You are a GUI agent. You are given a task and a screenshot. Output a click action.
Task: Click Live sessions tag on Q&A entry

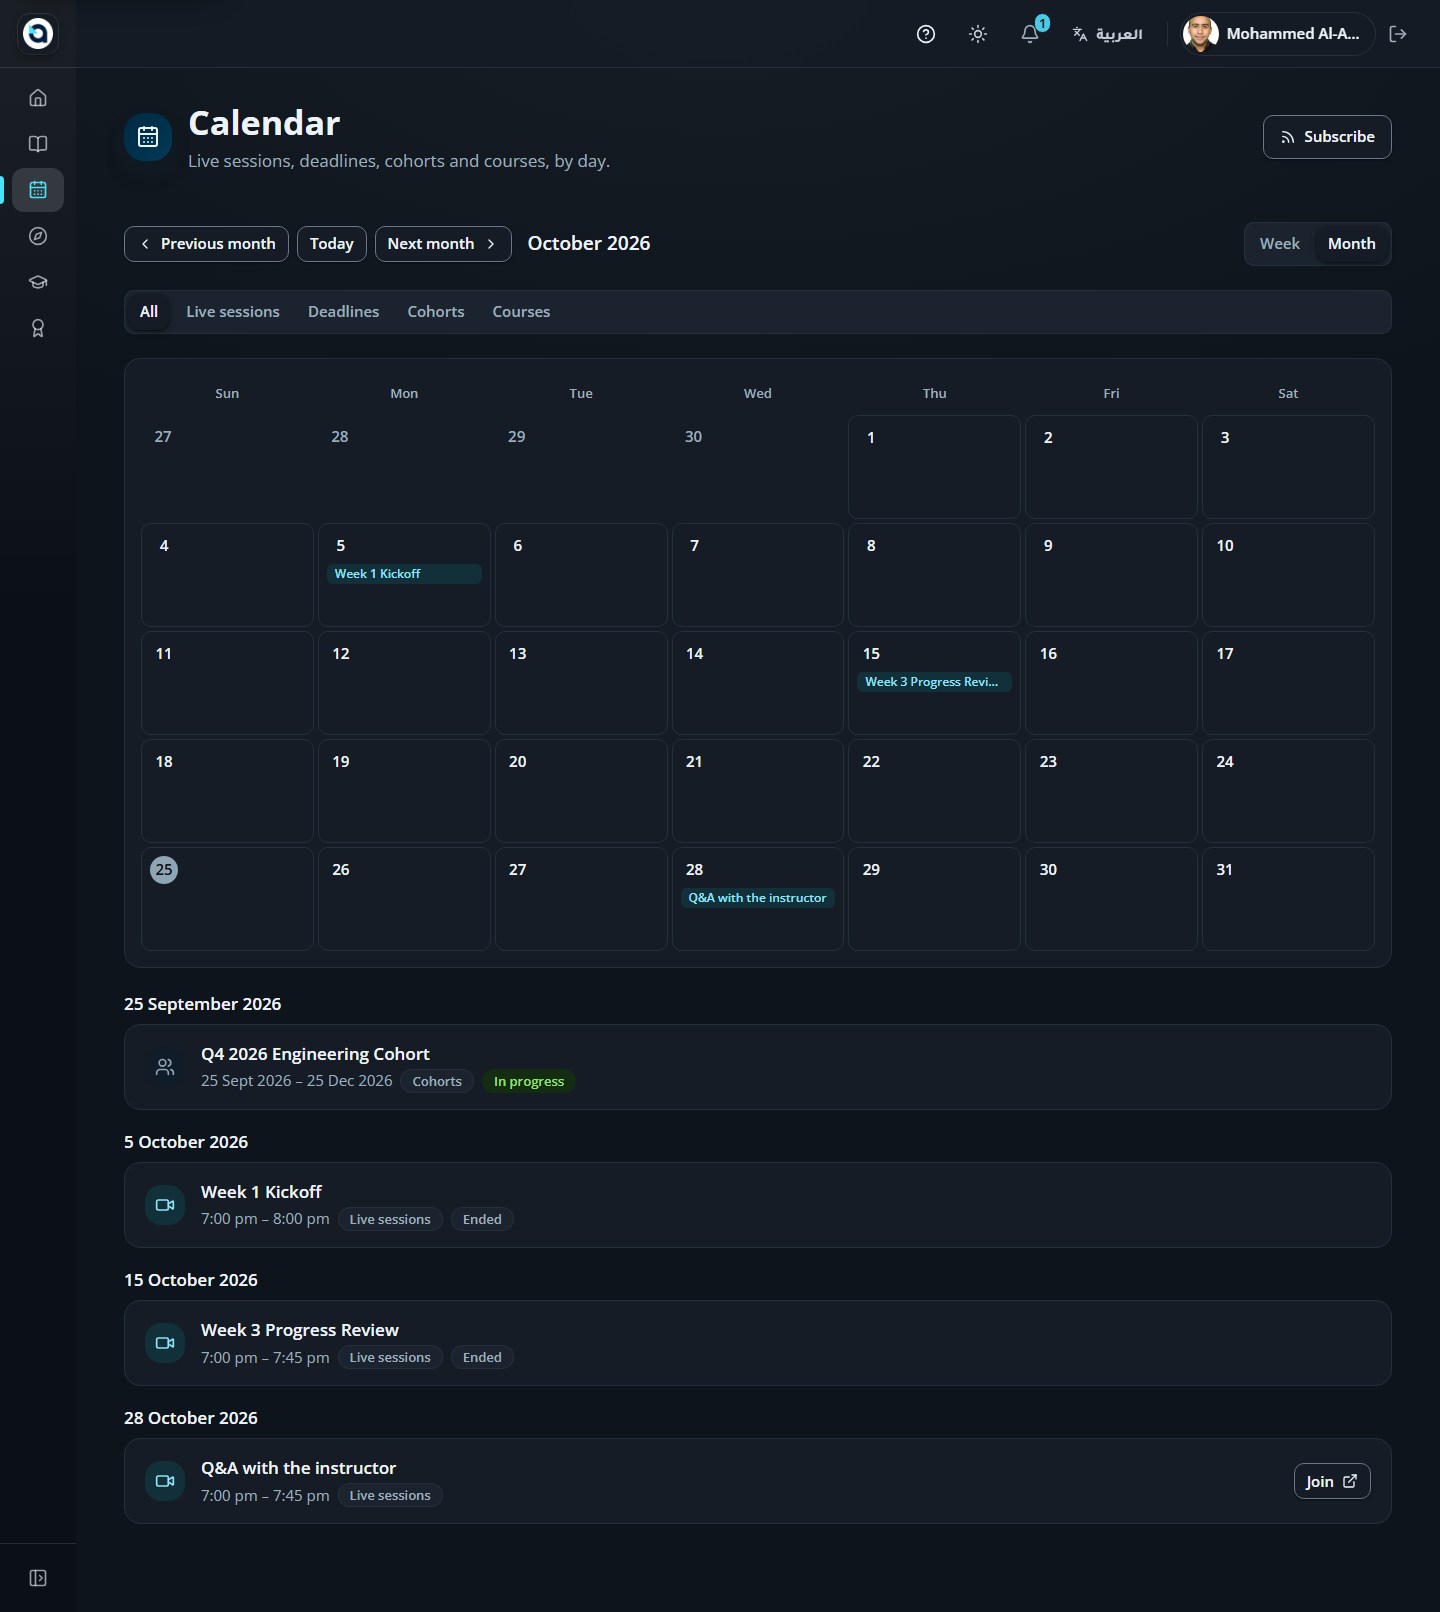(390, 1495)
